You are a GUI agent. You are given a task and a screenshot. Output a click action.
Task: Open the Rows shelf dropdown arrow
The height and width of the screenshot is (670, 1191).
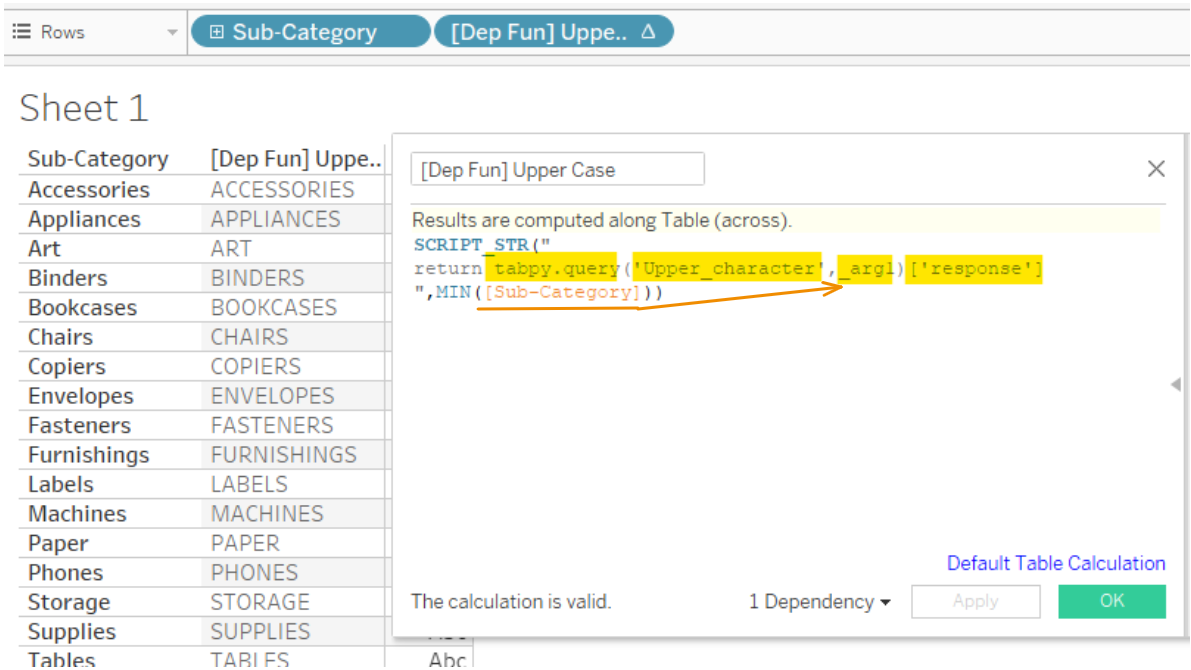point(172,33)
